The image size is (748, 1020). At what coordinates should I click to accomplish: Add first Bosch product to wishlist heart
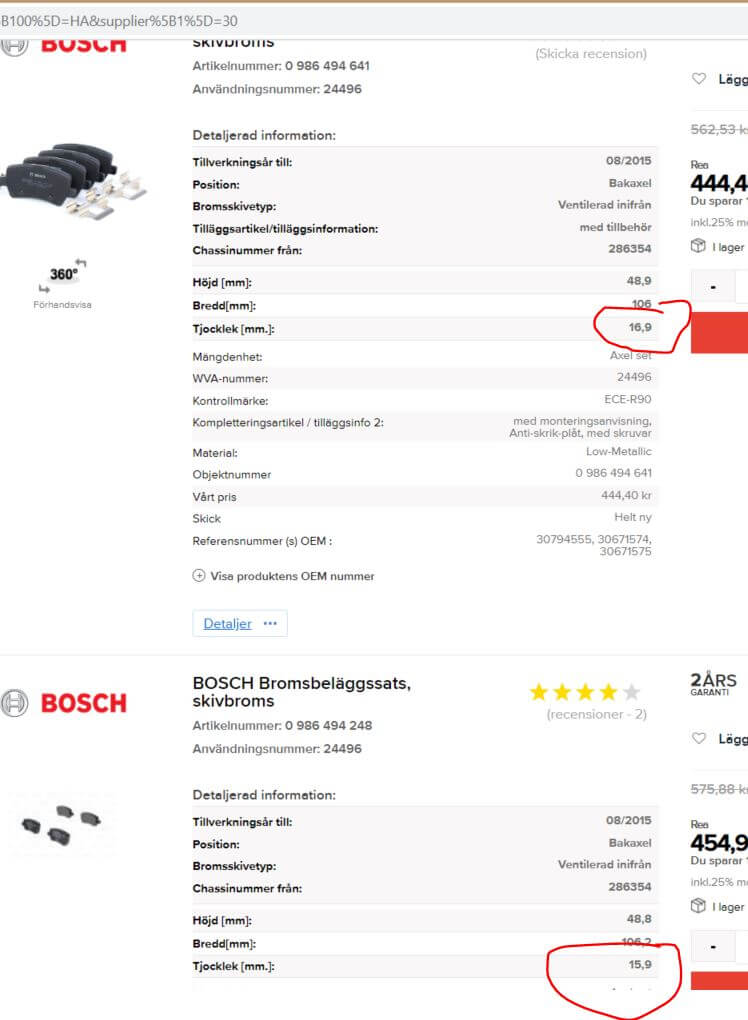pos(699,79)
